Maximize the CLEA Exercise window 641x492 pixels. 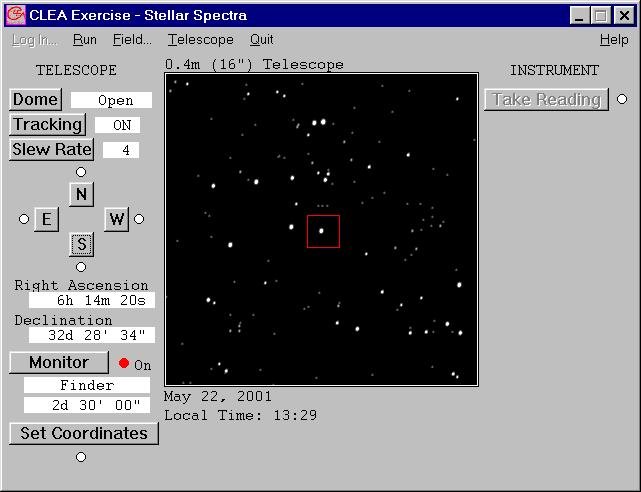[x=601, y=15]
